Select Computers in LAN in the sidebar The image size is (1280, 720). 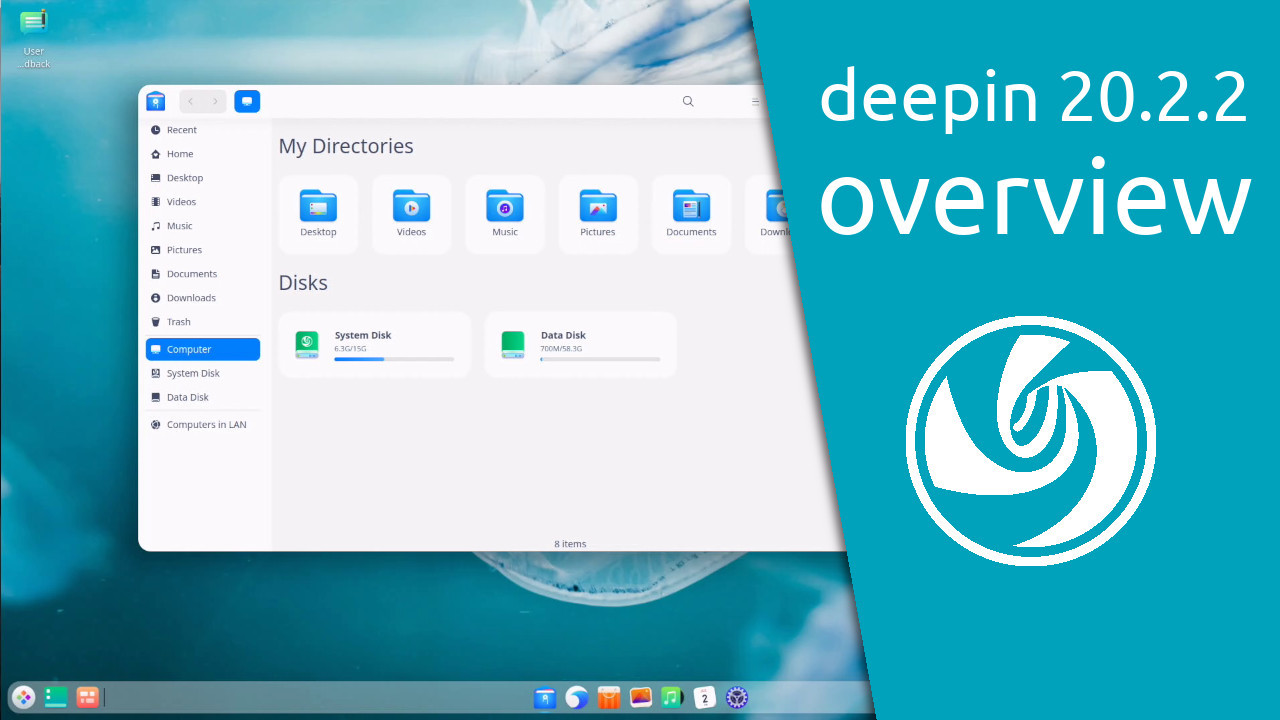pos(205,425)
